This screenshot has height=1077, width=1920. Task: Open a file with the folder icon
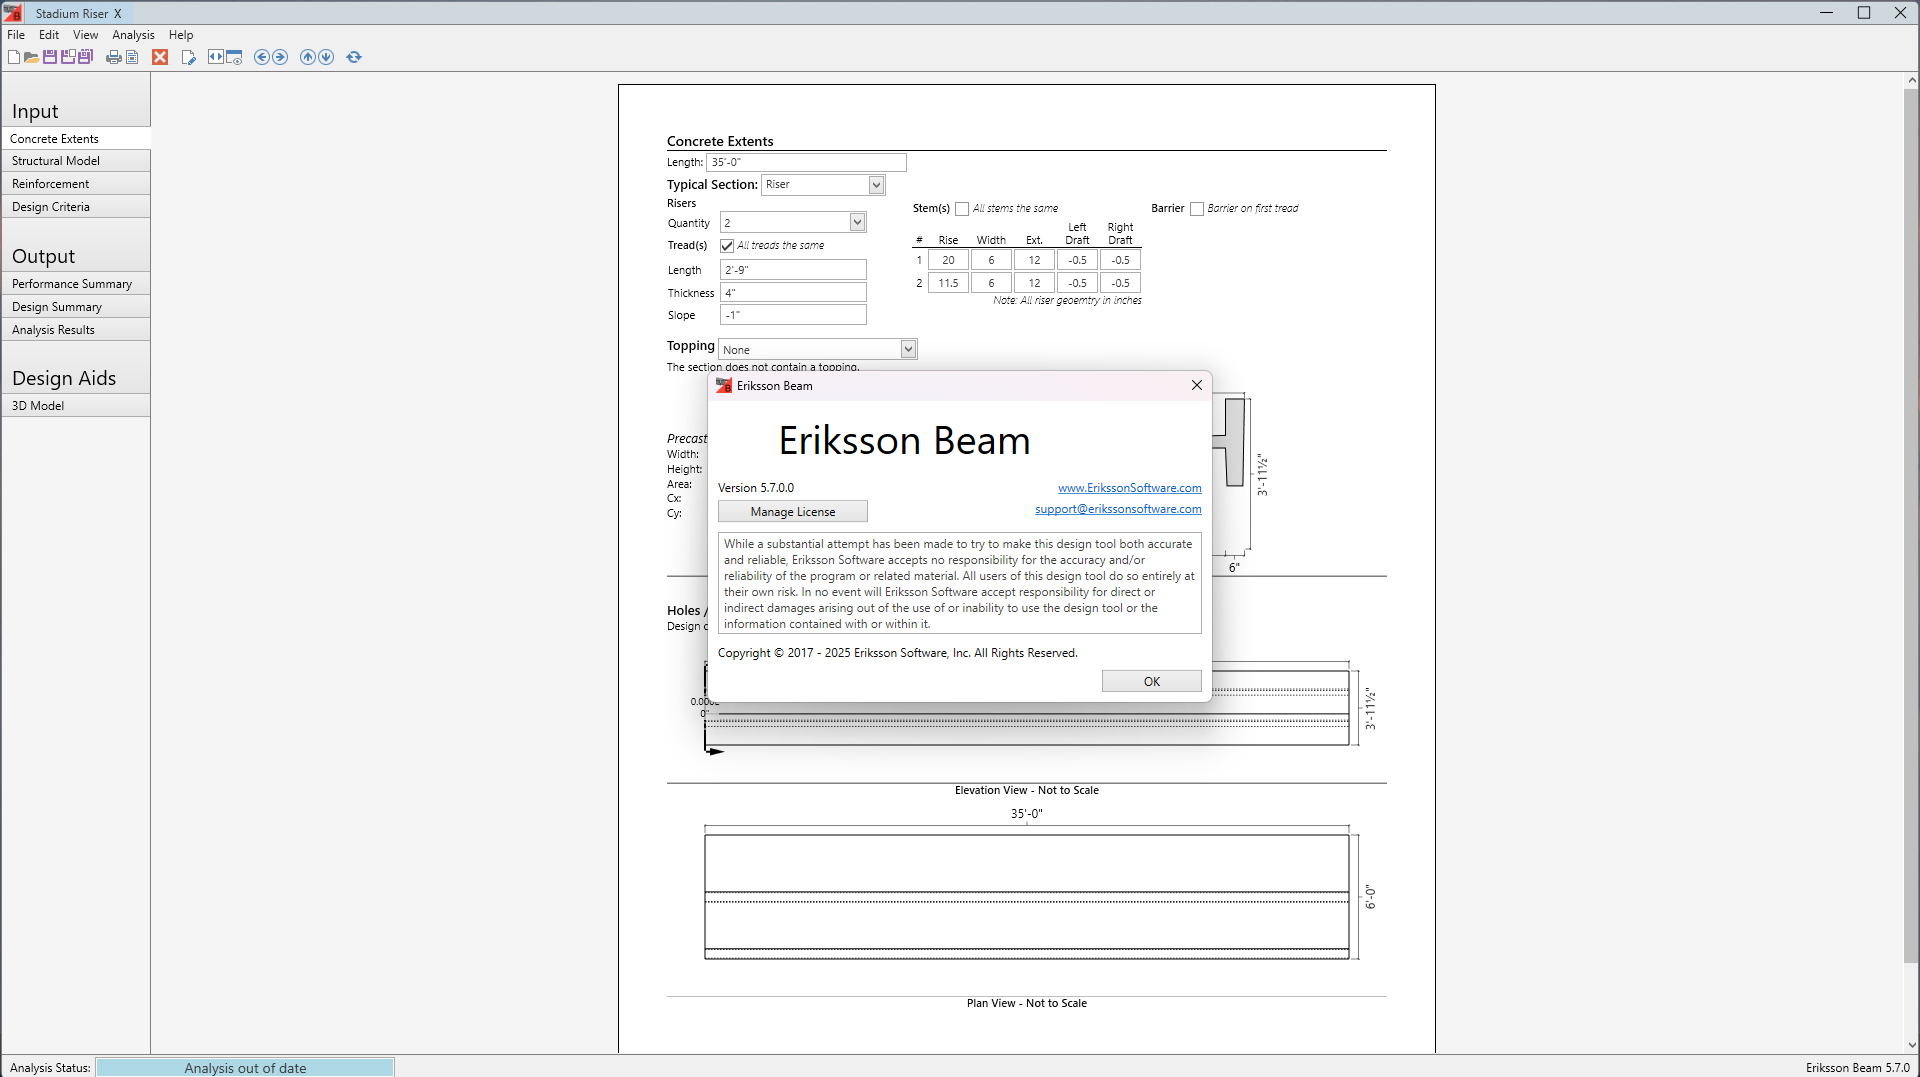coord(31,57)
